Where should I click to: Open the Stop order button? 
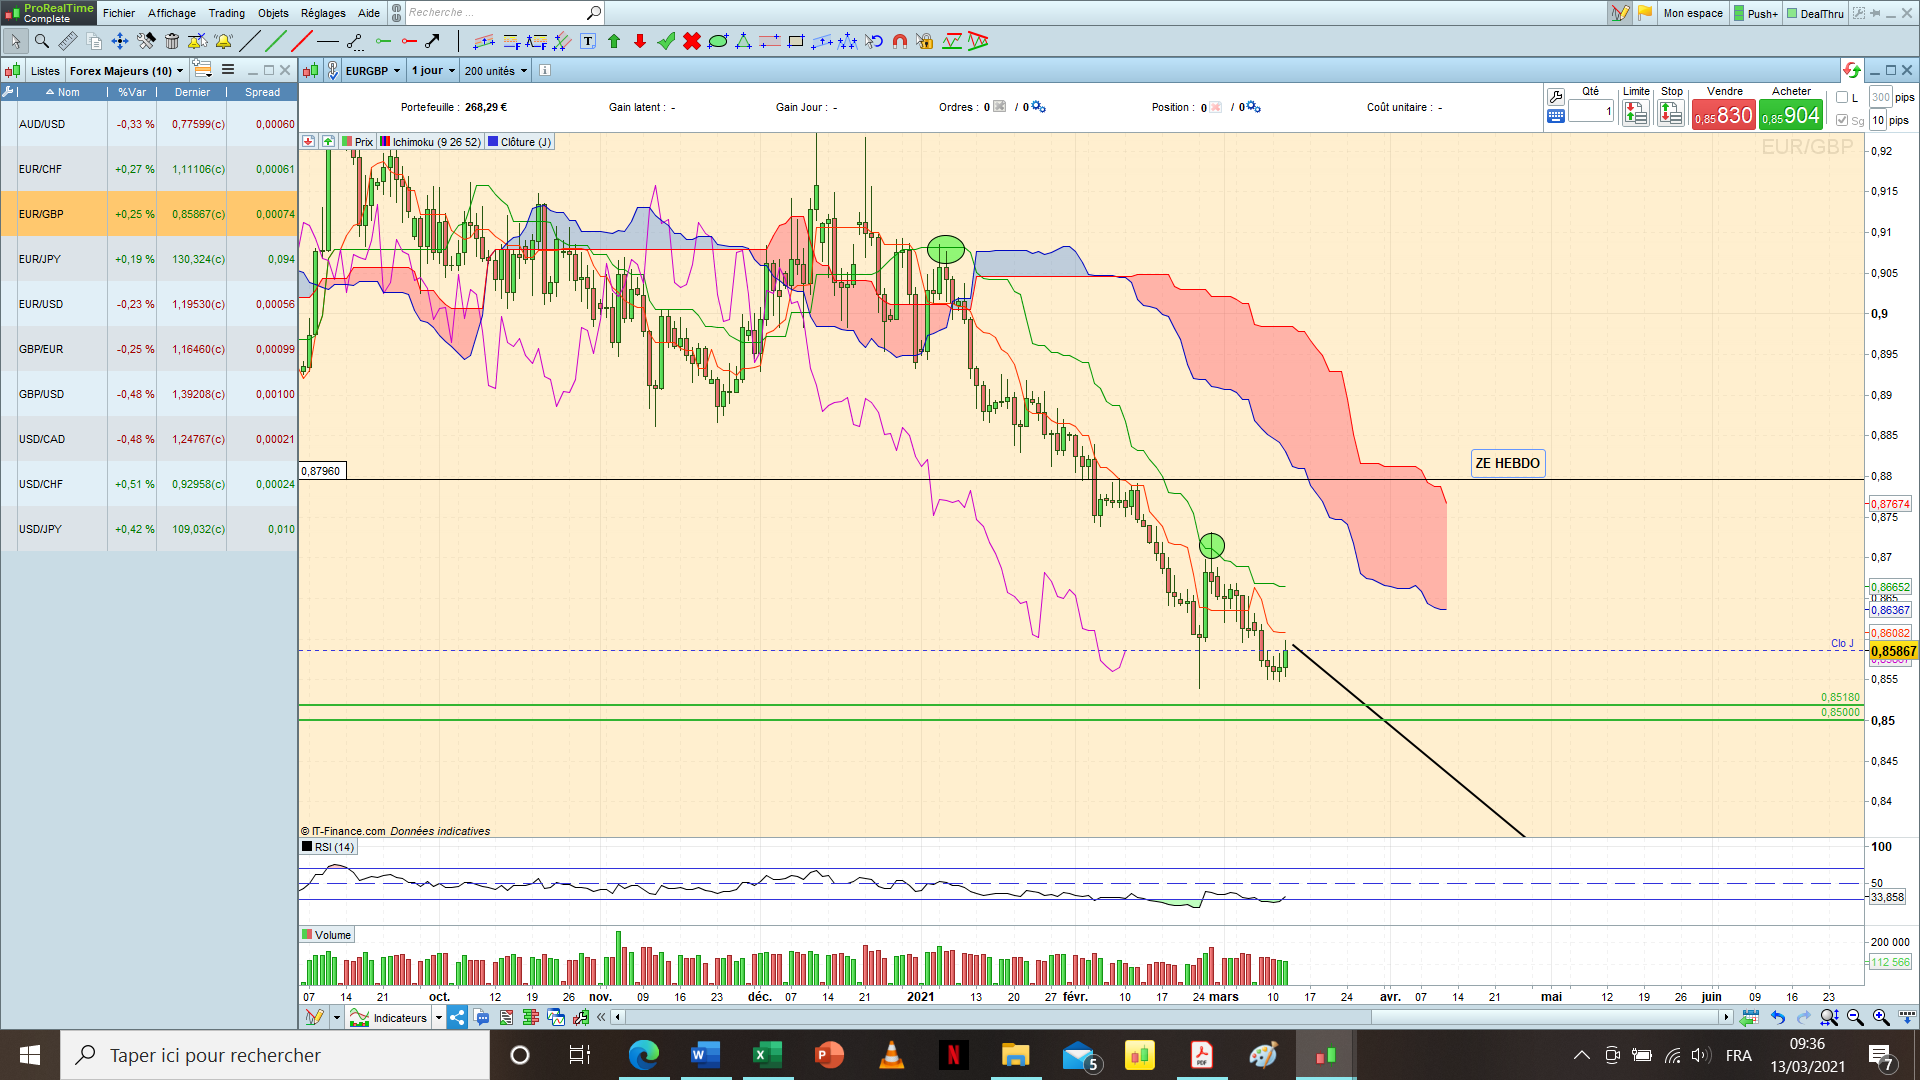1671,113
